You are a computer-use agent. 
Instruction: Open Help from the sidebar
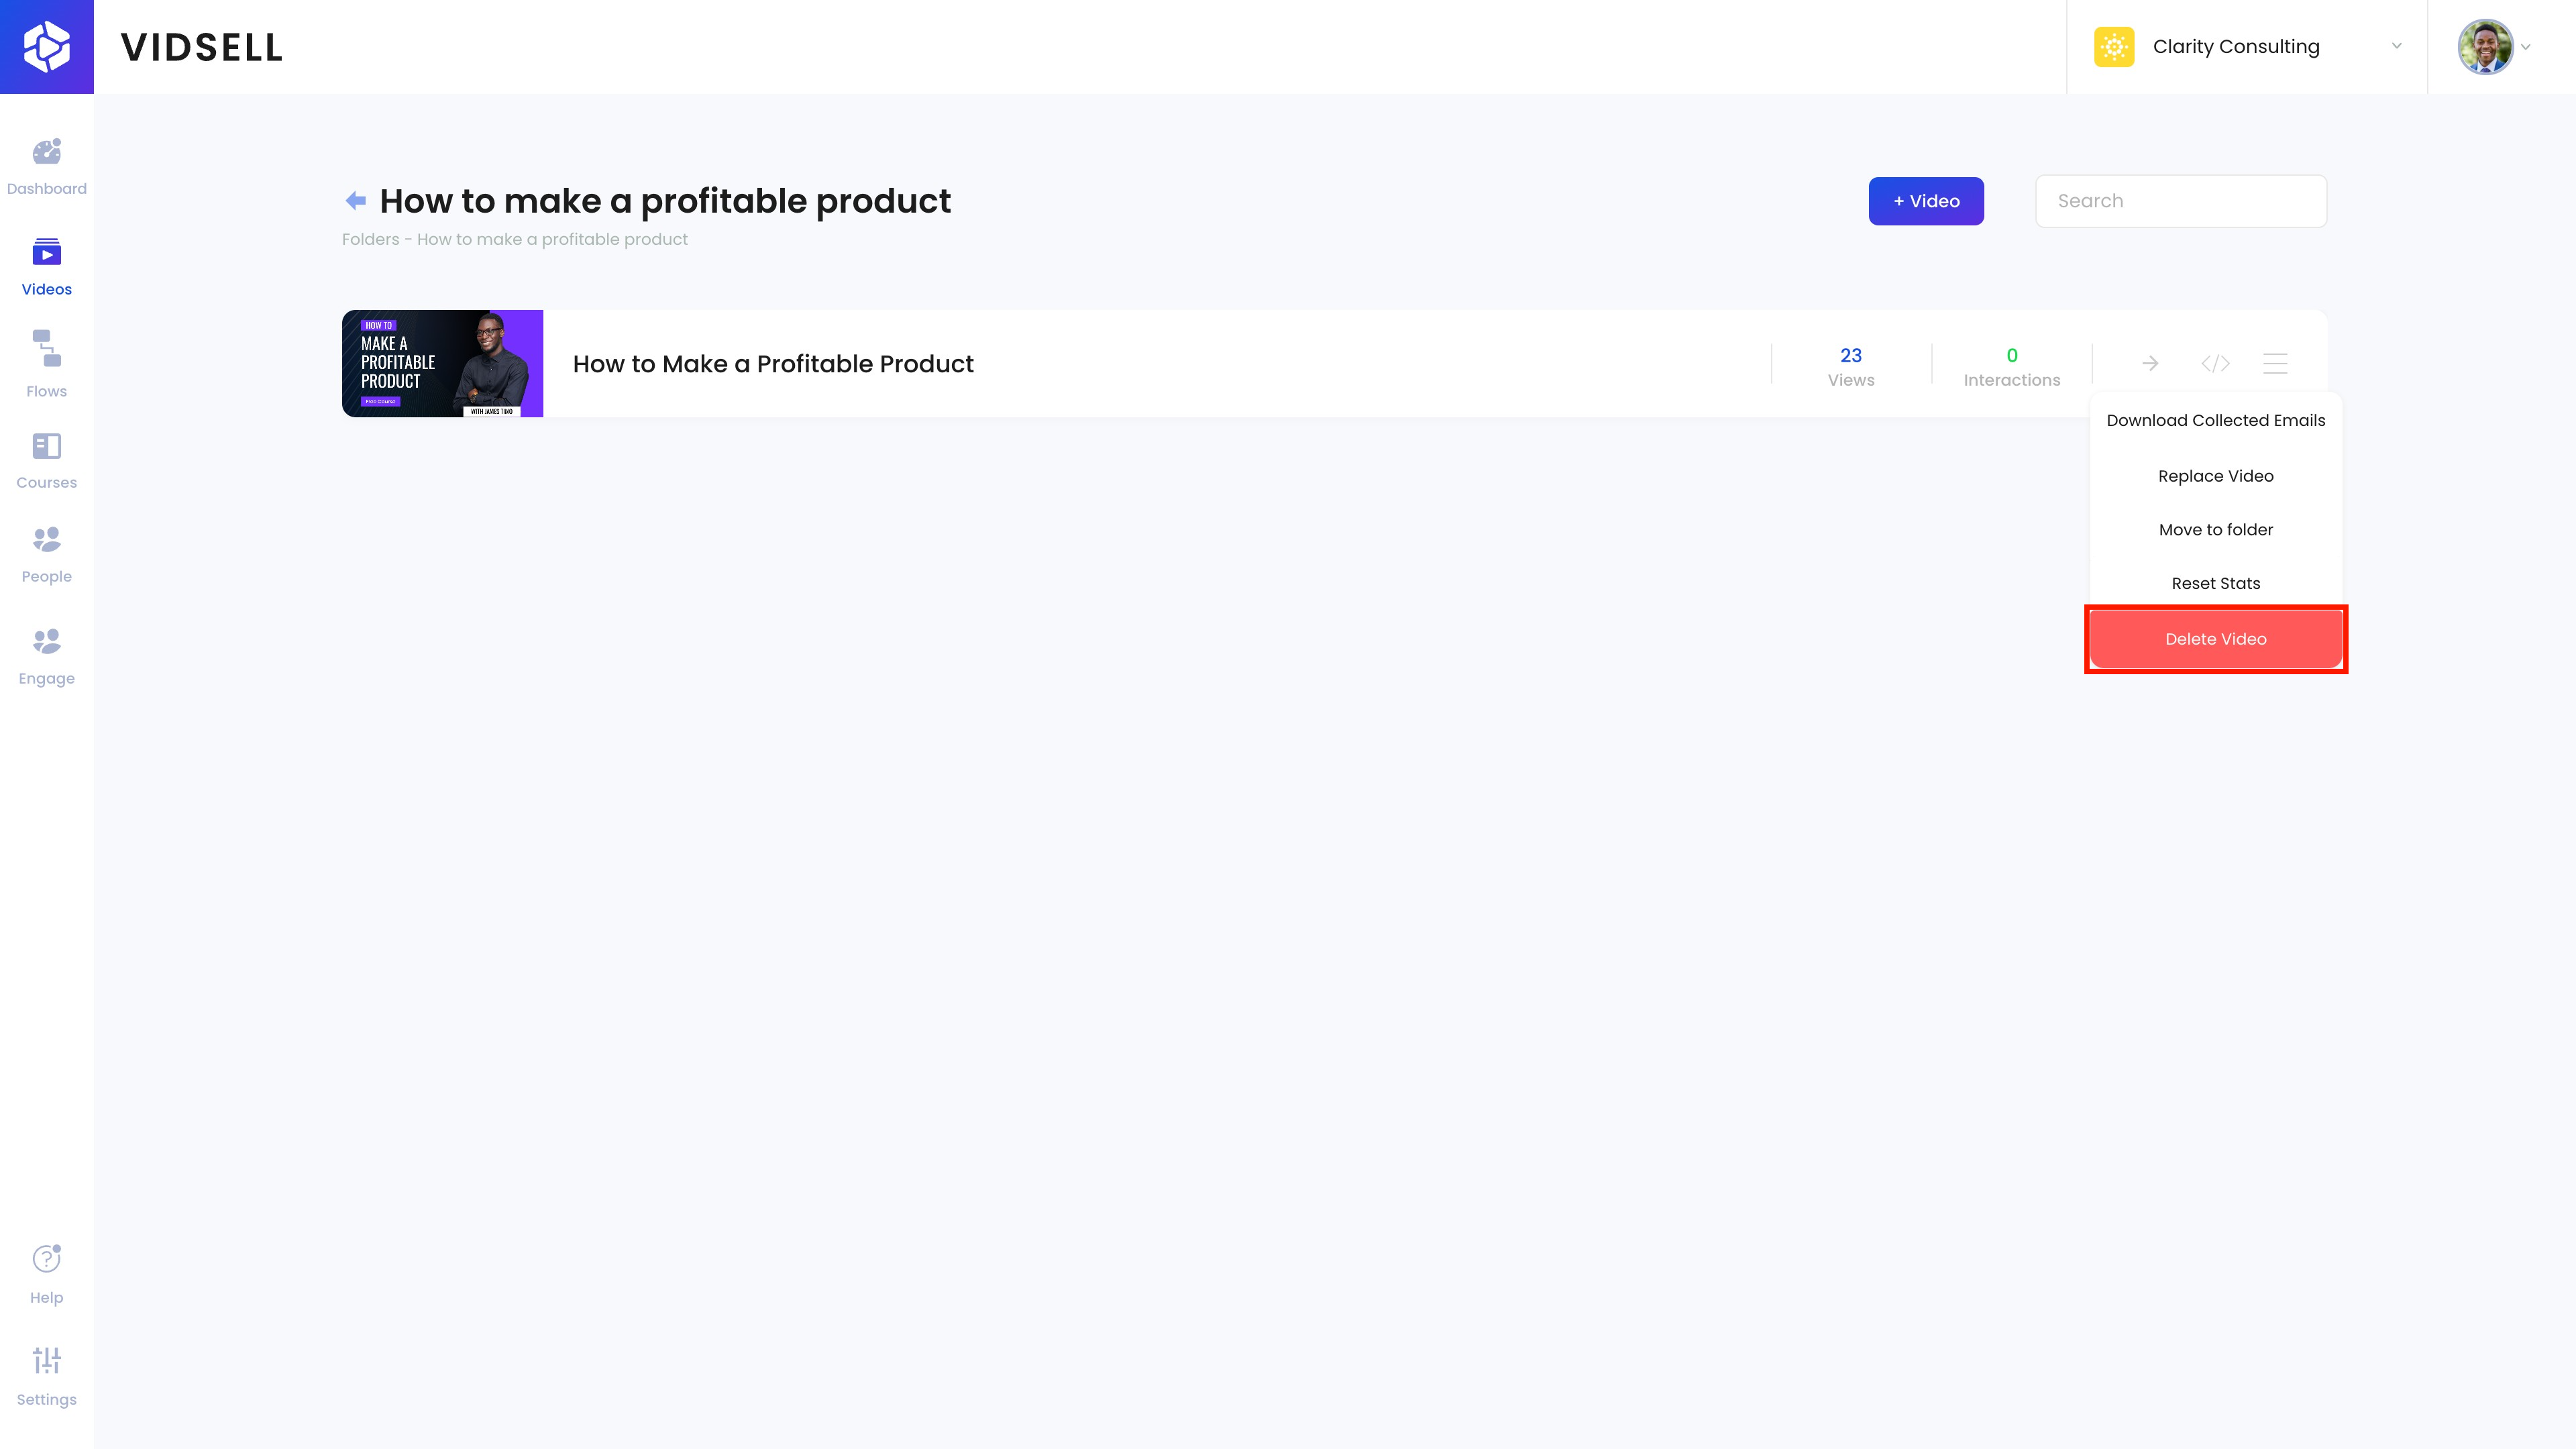coord(47,1259)
